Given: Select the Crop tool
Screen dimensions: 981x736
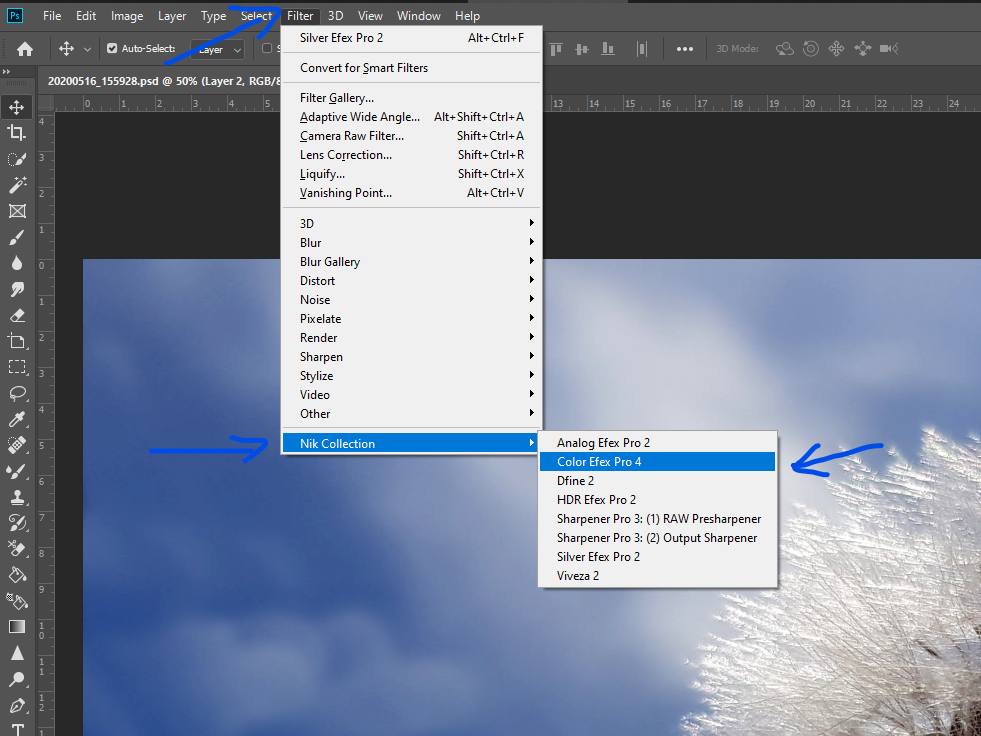Looking at the screenshot, I should pyautogui.click(x=17, y=133).
